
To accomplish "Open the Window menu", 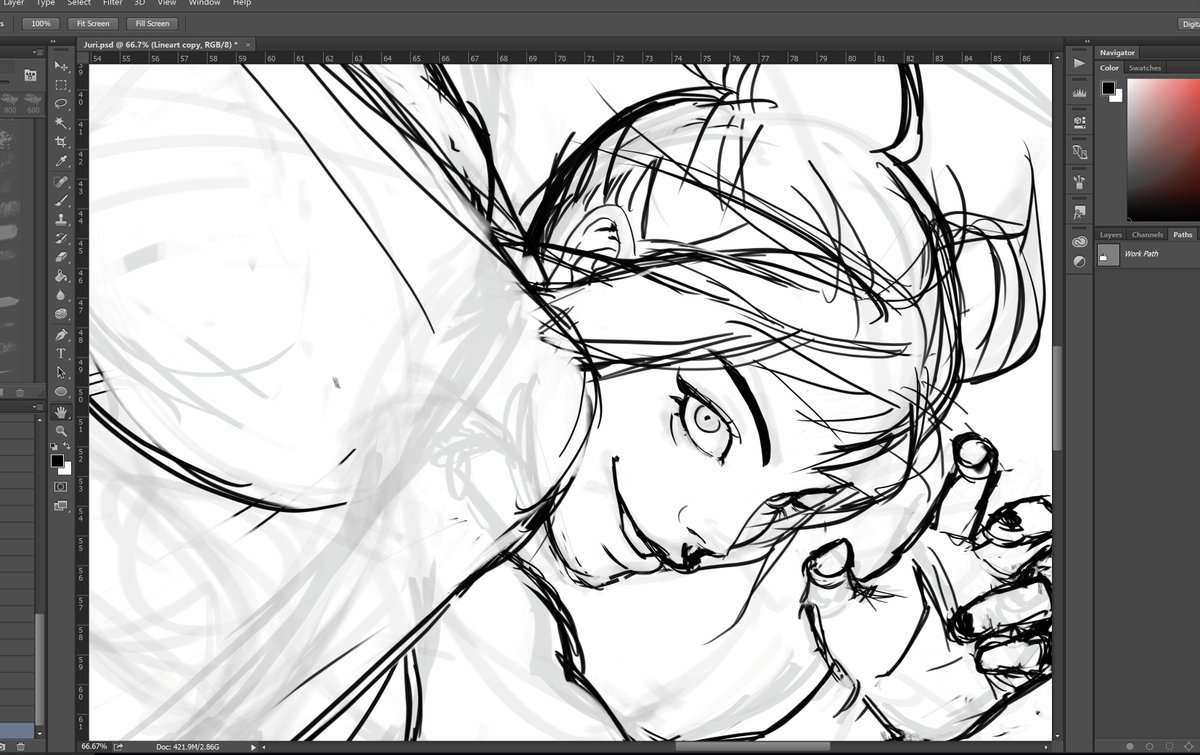I will 205,4.
